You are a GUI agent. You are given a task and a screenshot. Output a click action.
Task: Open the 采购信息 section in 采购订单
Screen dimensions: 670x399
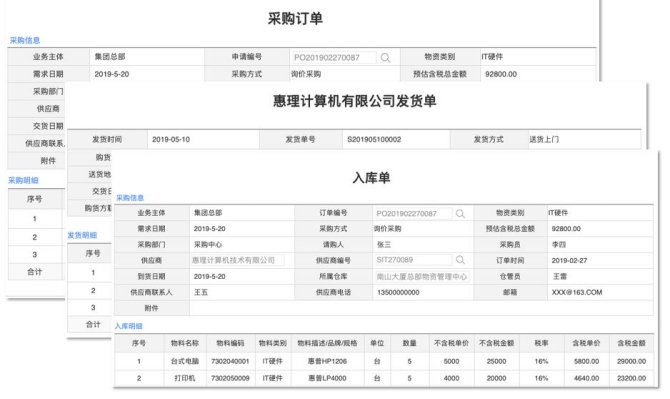[25, 41]
